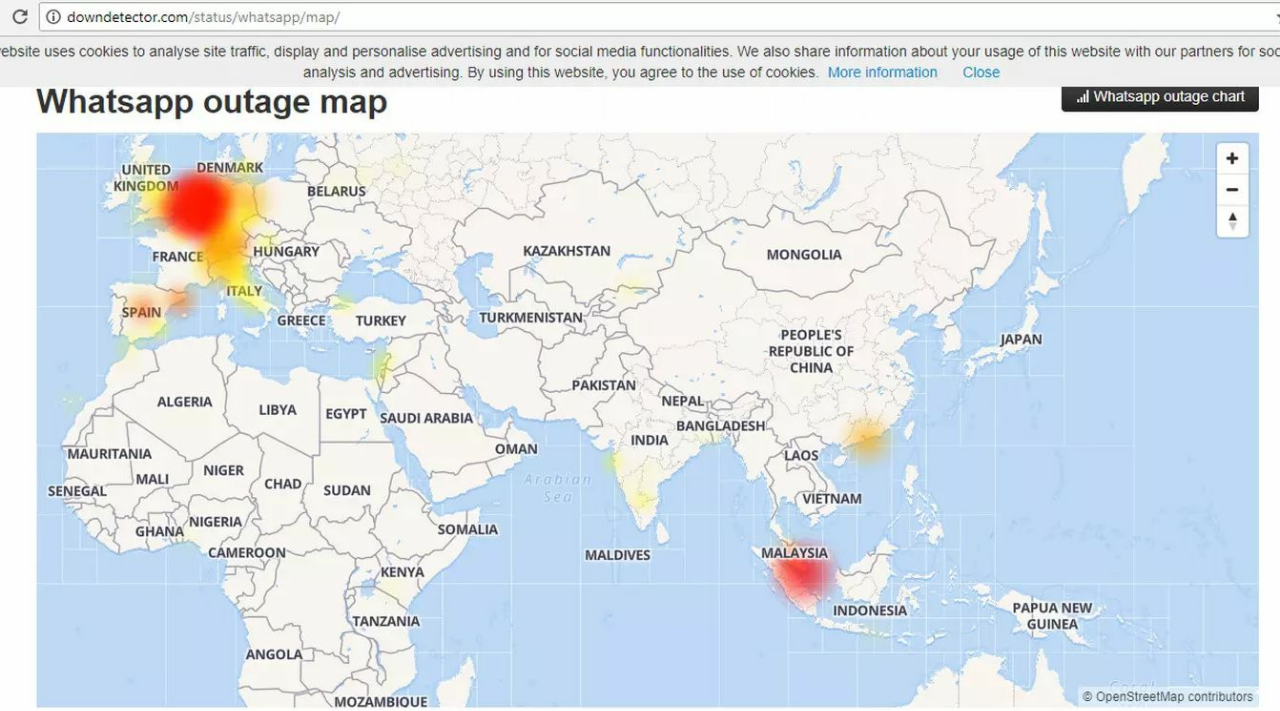The image size is (1280, 711).
Task: Click the INDIA label on the map
Action: (649, 440)
